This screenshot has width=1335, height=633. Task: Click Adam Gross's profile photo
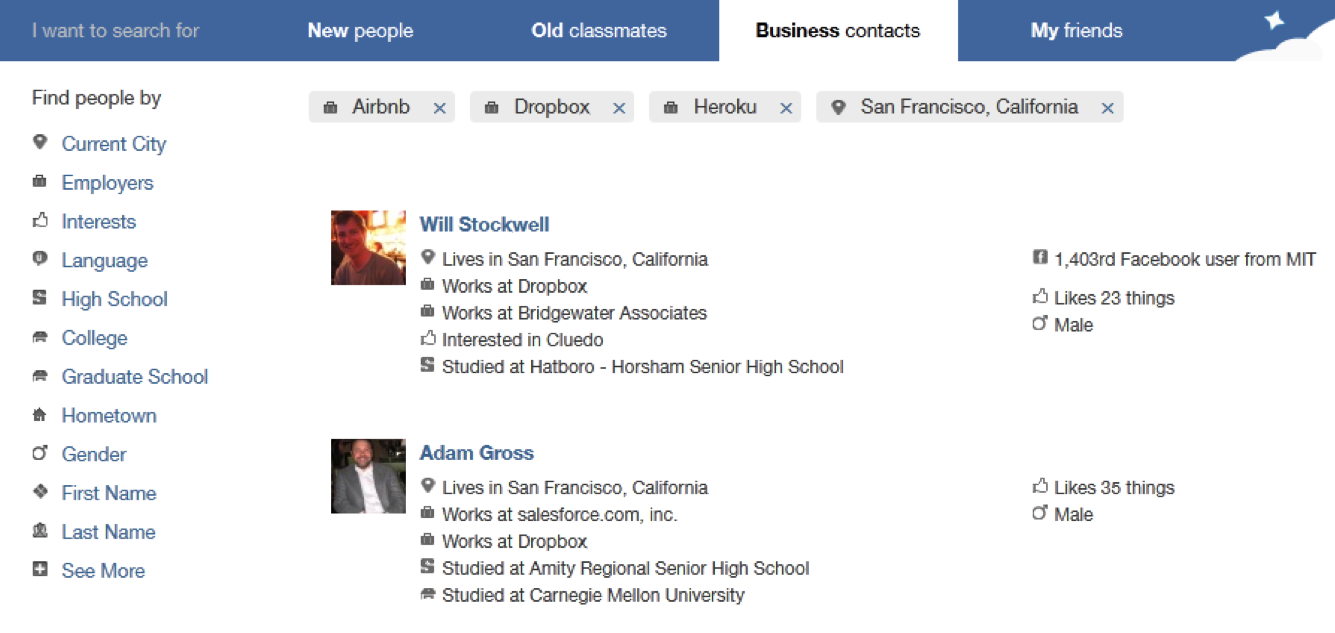point(368,476)
